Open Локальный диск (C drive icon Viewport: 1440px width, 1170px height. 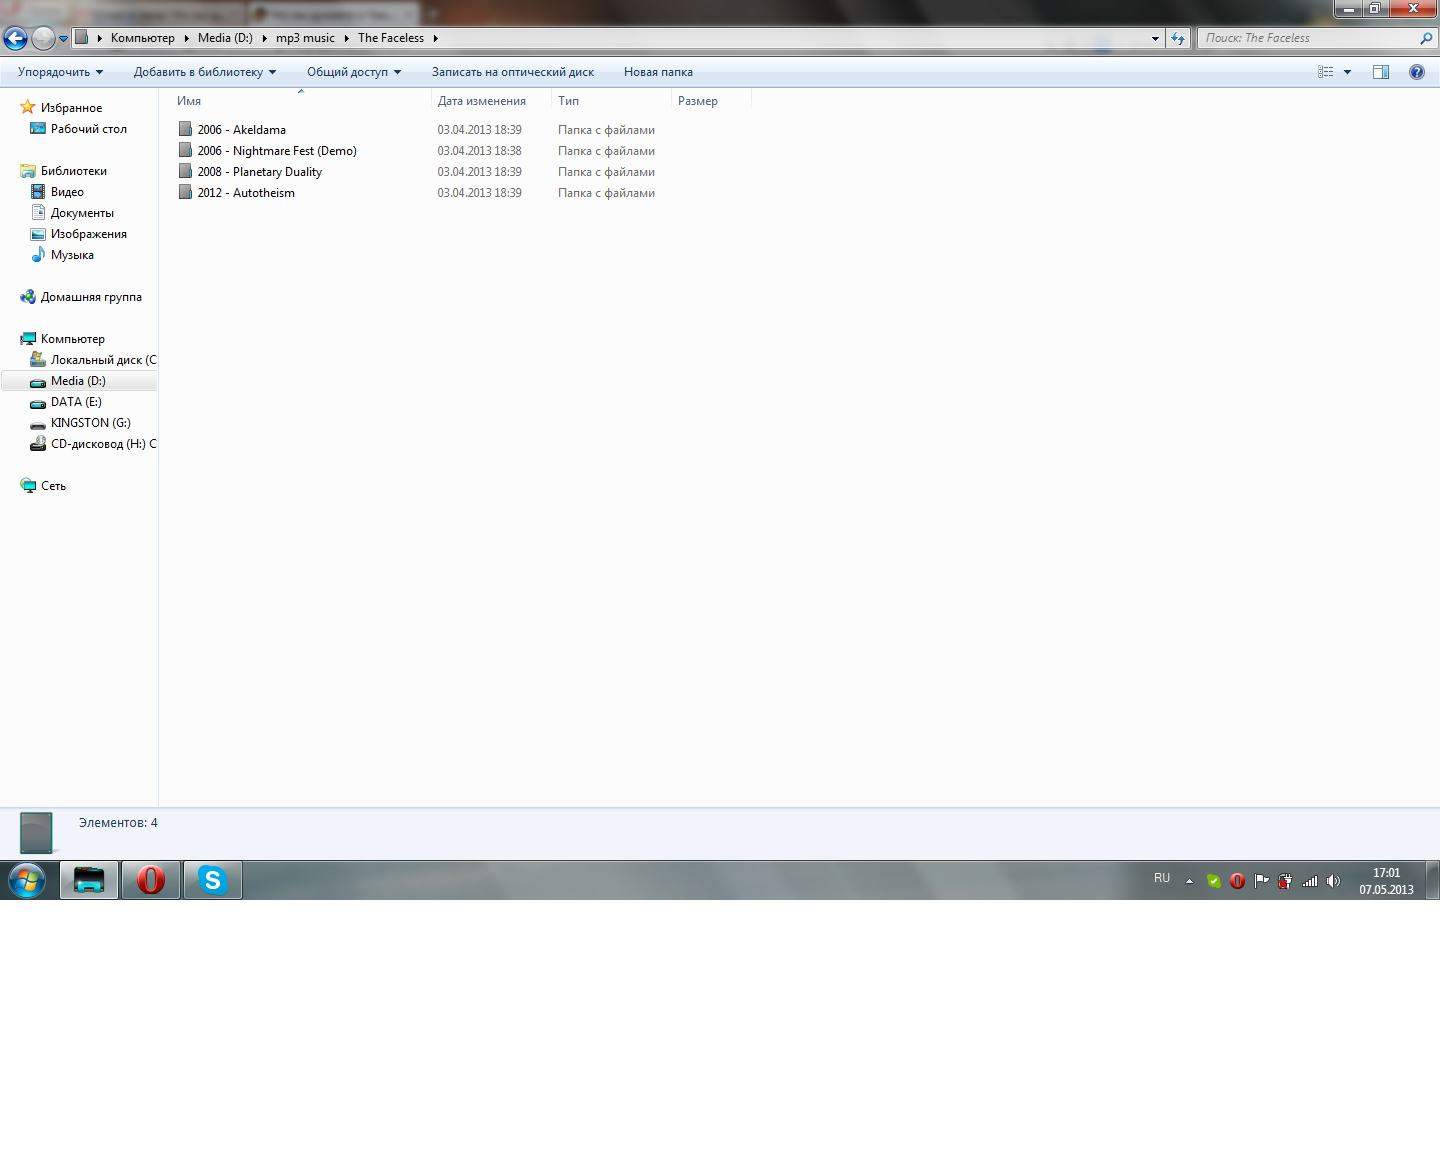pos(38,359)
